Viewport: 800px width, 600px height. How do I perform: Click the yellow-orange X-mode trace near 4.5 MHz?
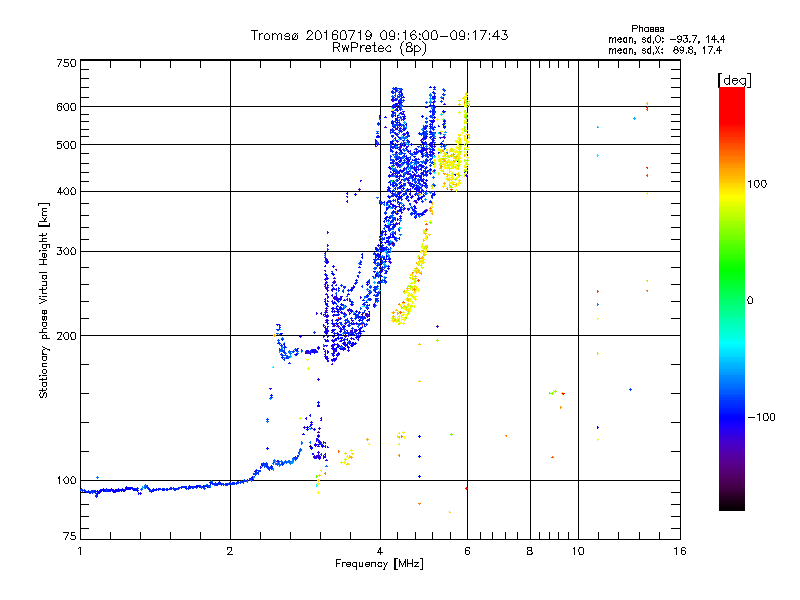click(x=411, y=286)
